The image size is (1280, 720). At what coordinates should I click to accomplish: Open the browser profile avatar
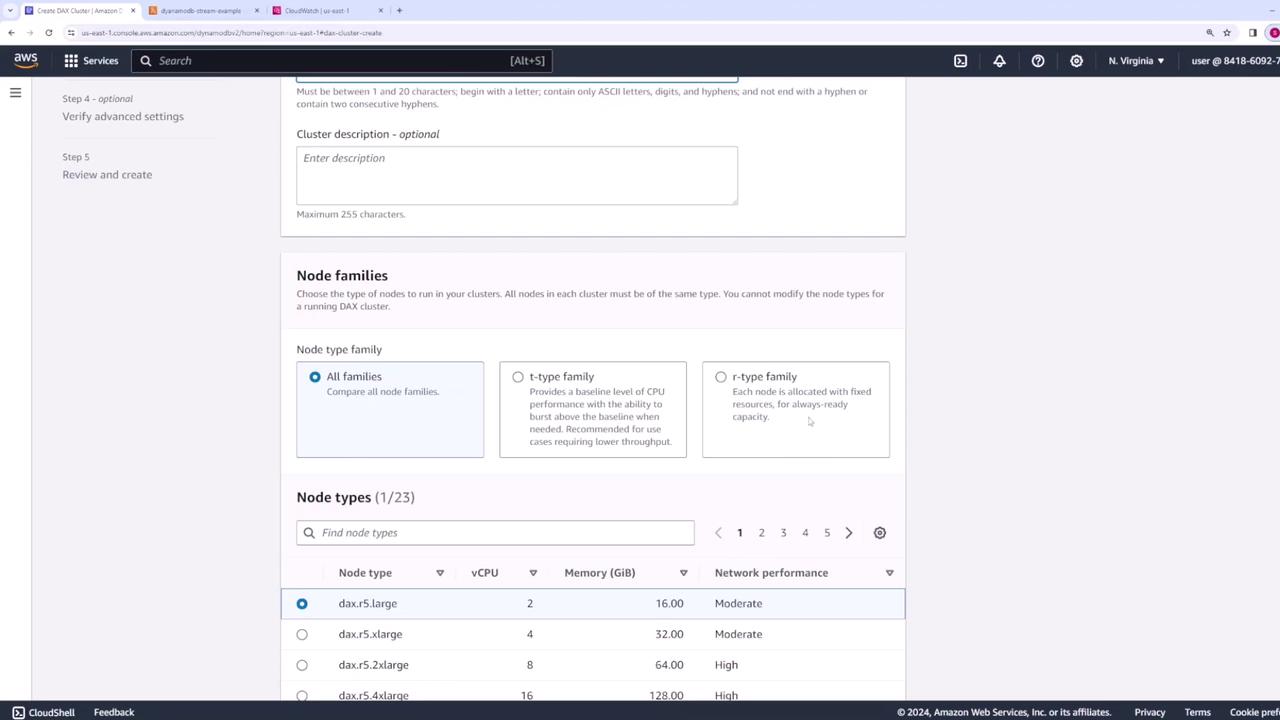(x=1274, y=33)
